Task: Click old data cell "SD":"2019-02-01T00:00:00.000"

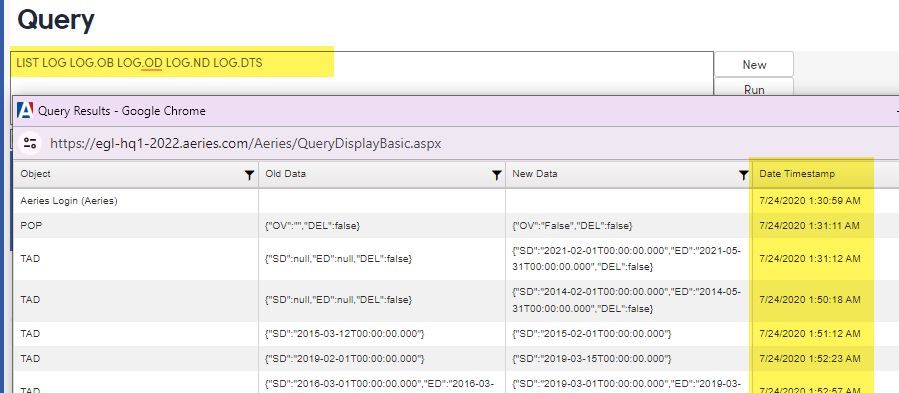Action: coord(382,359)
